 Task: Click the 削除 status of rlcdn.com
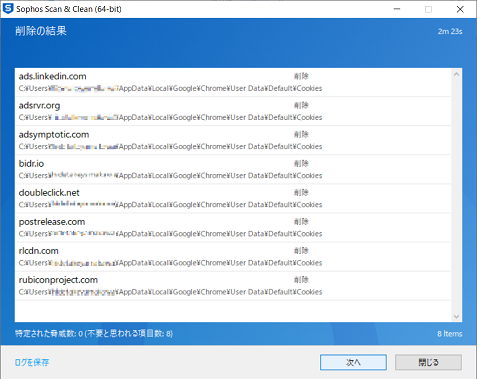(301, 251)
